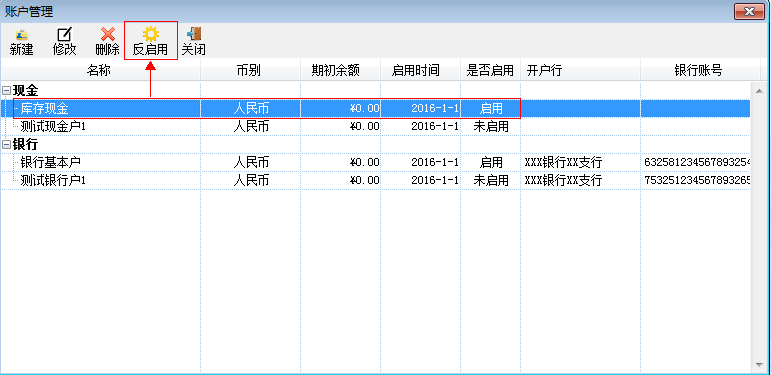Click the 开户行 column header
The height and width of the screenshot is (375, 771).
(x=581, y=71)
